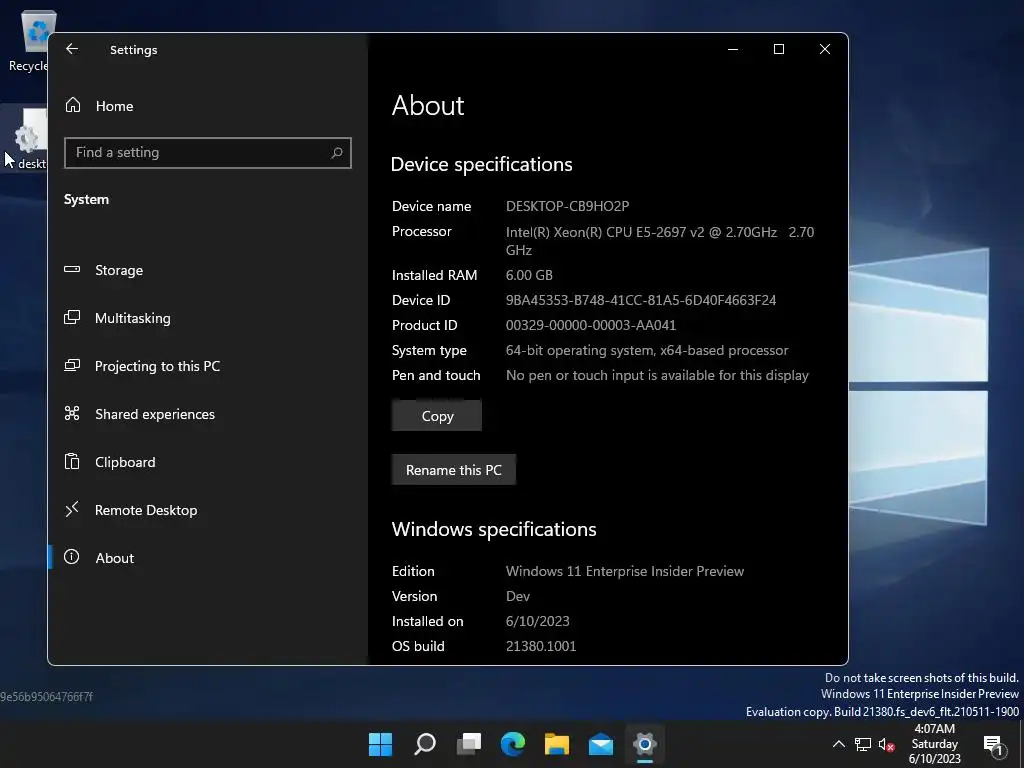Click the Multitasking windows icon

pos(72,317)
